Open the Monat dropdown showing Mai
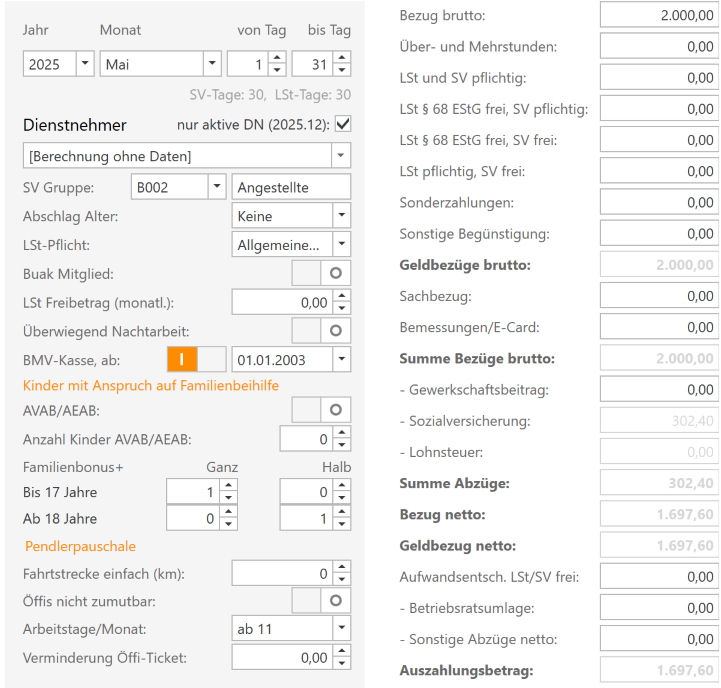The image size is (721, 688). [211, 64]
